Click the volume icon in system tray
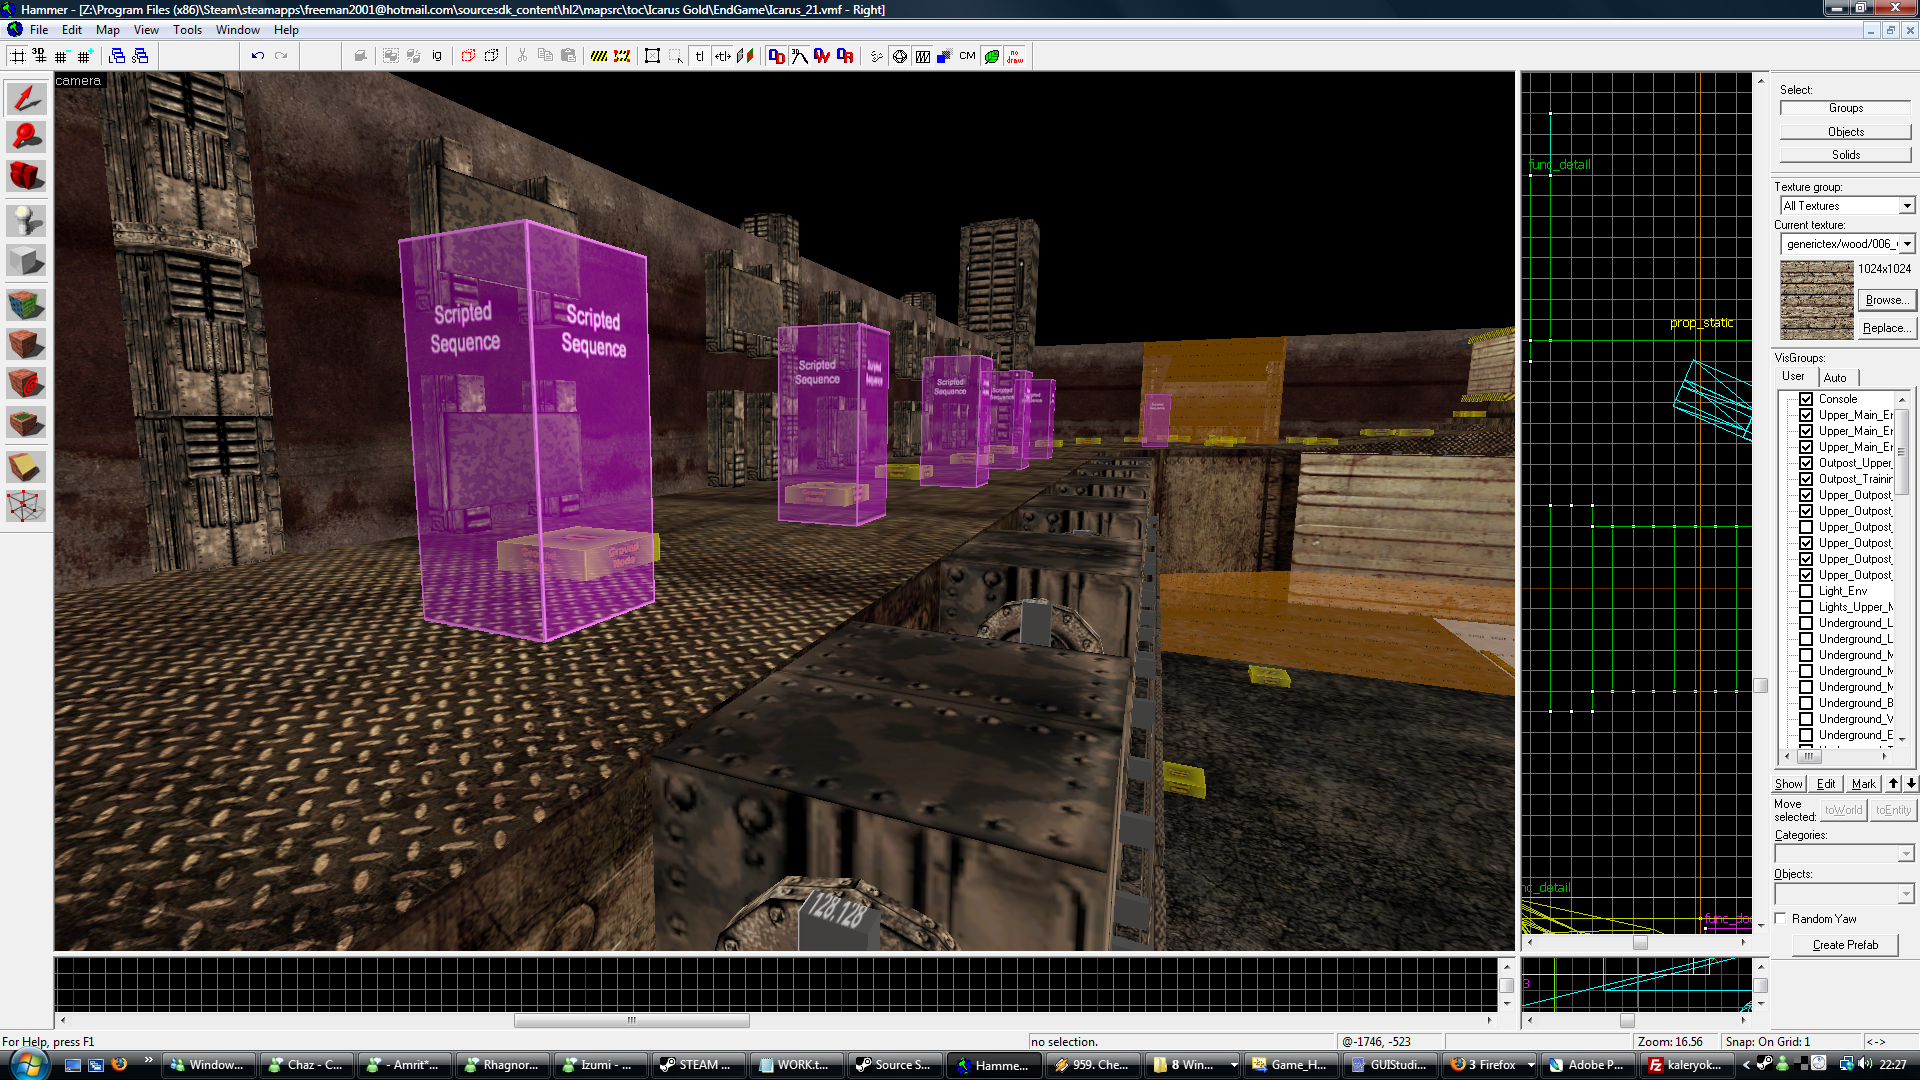Viewport: 1920px width, 1080px height. (x=1864, y=1064)
